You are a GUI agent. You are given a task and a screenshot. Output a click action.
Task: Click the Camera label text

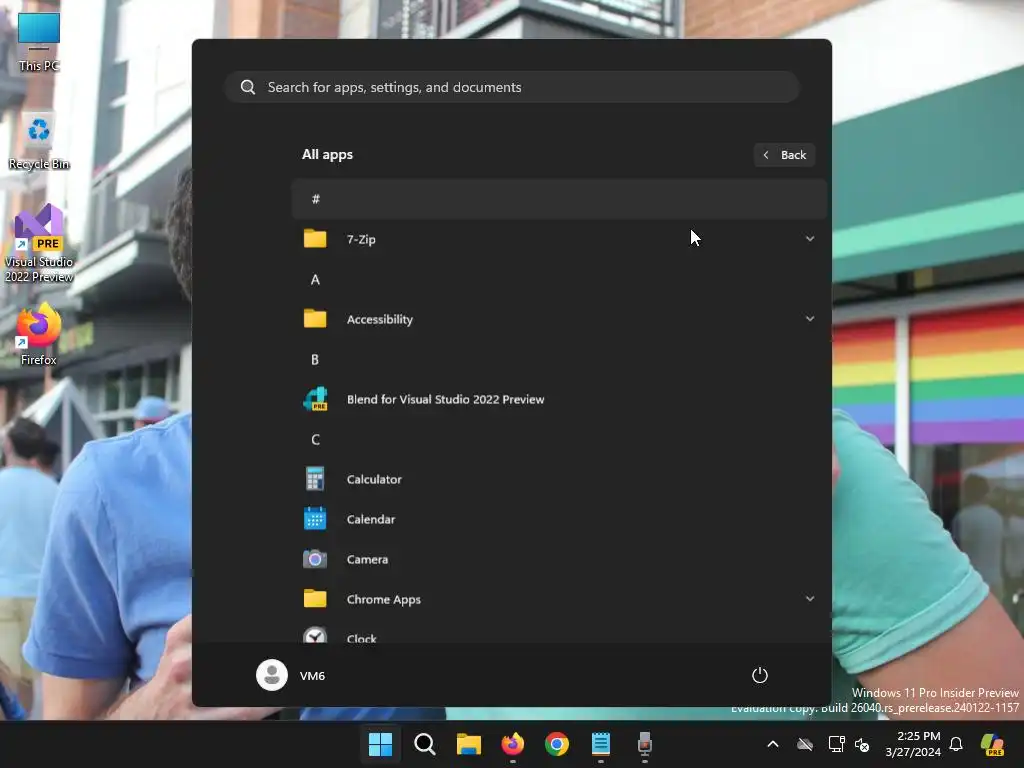point(367,560)
